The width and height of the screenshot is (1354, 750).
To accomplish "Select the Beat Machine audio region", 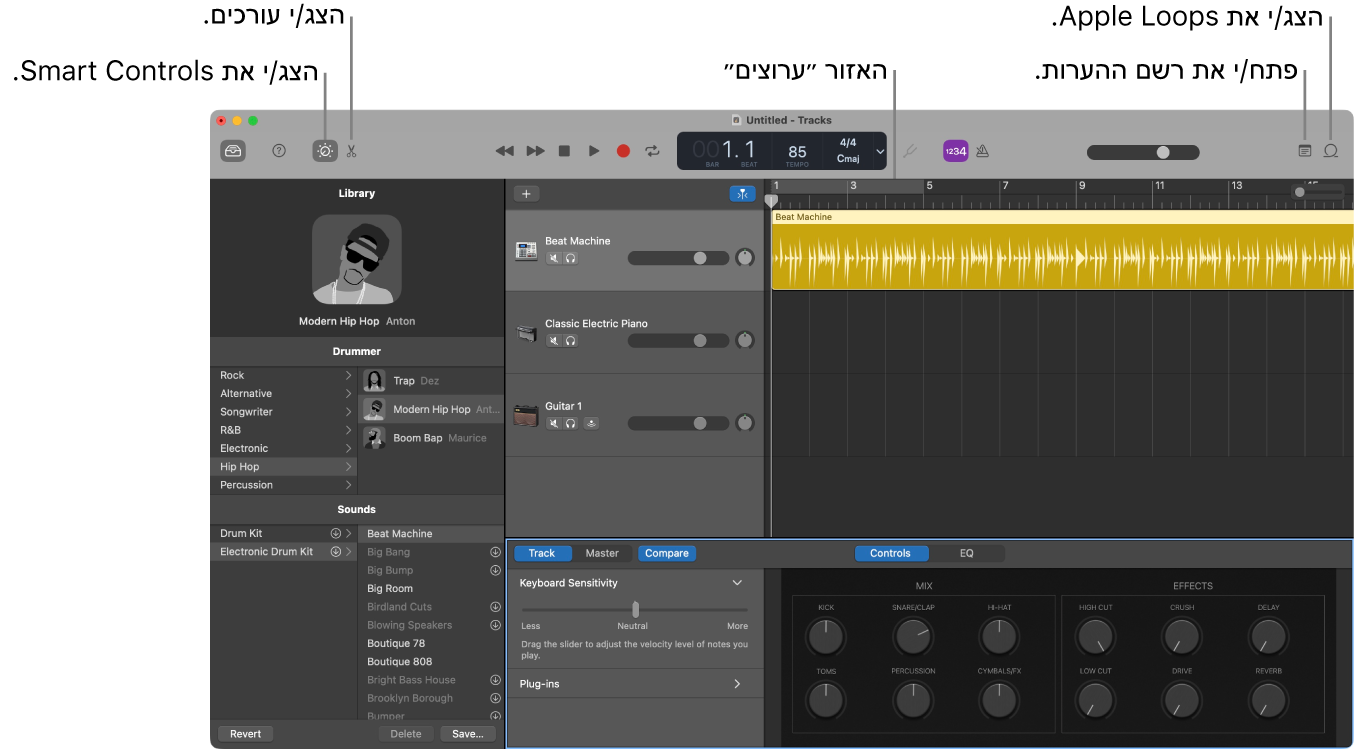I will 1062,250.
